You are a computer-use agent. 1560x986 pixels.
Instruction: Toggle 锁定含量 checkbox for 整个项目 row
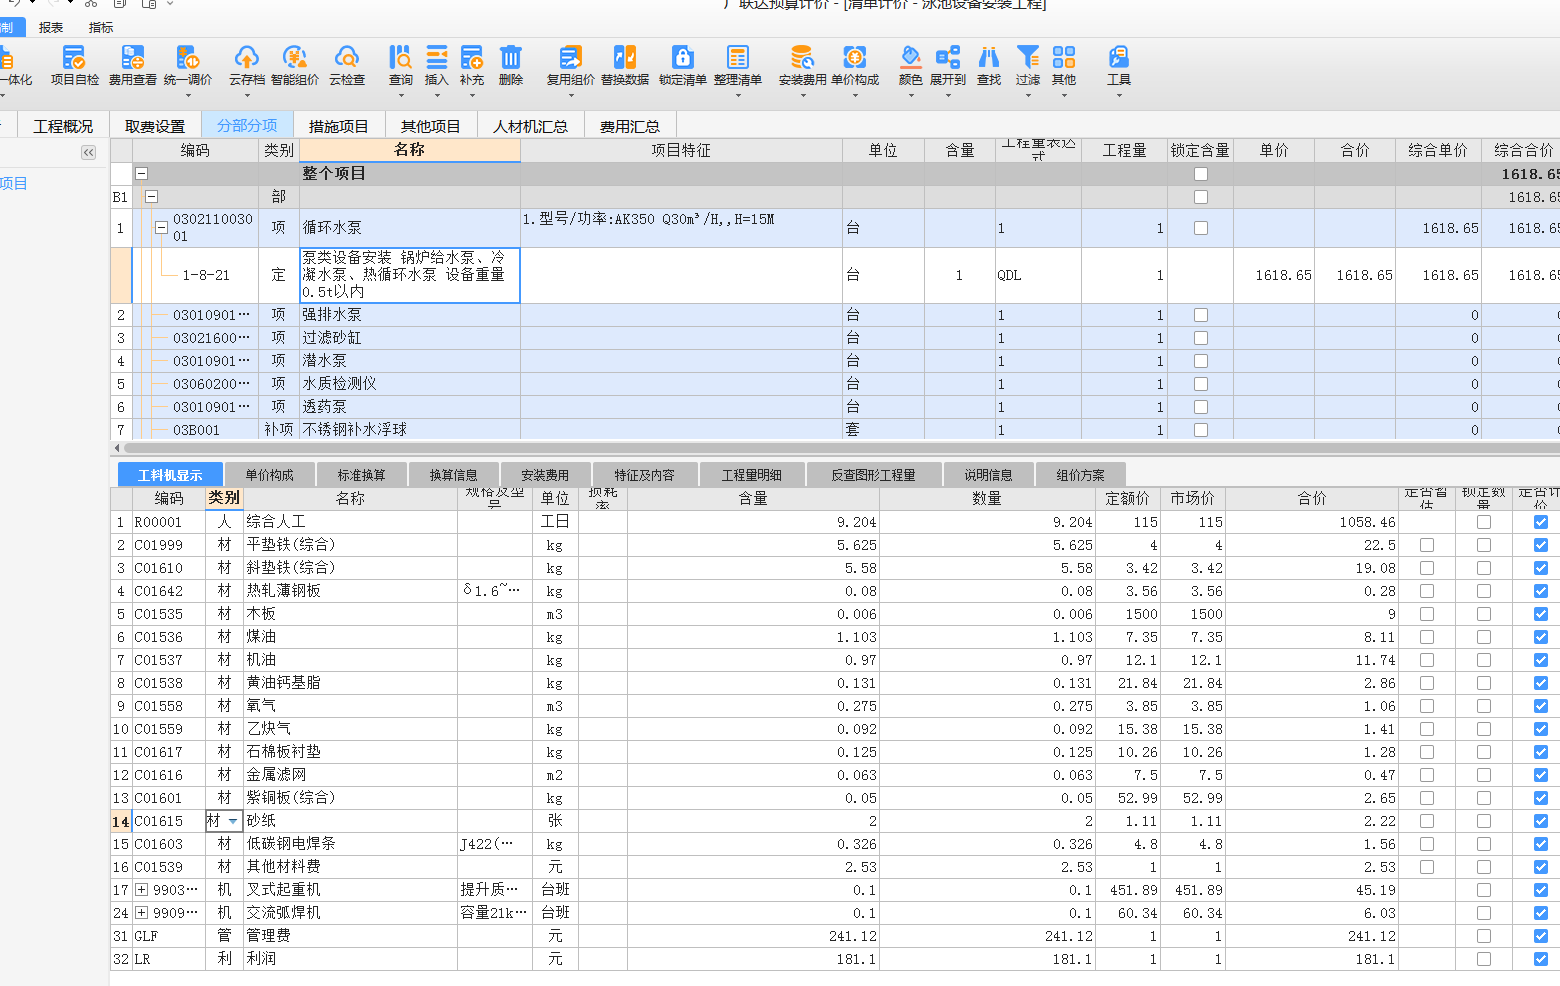coord(1201,174)
